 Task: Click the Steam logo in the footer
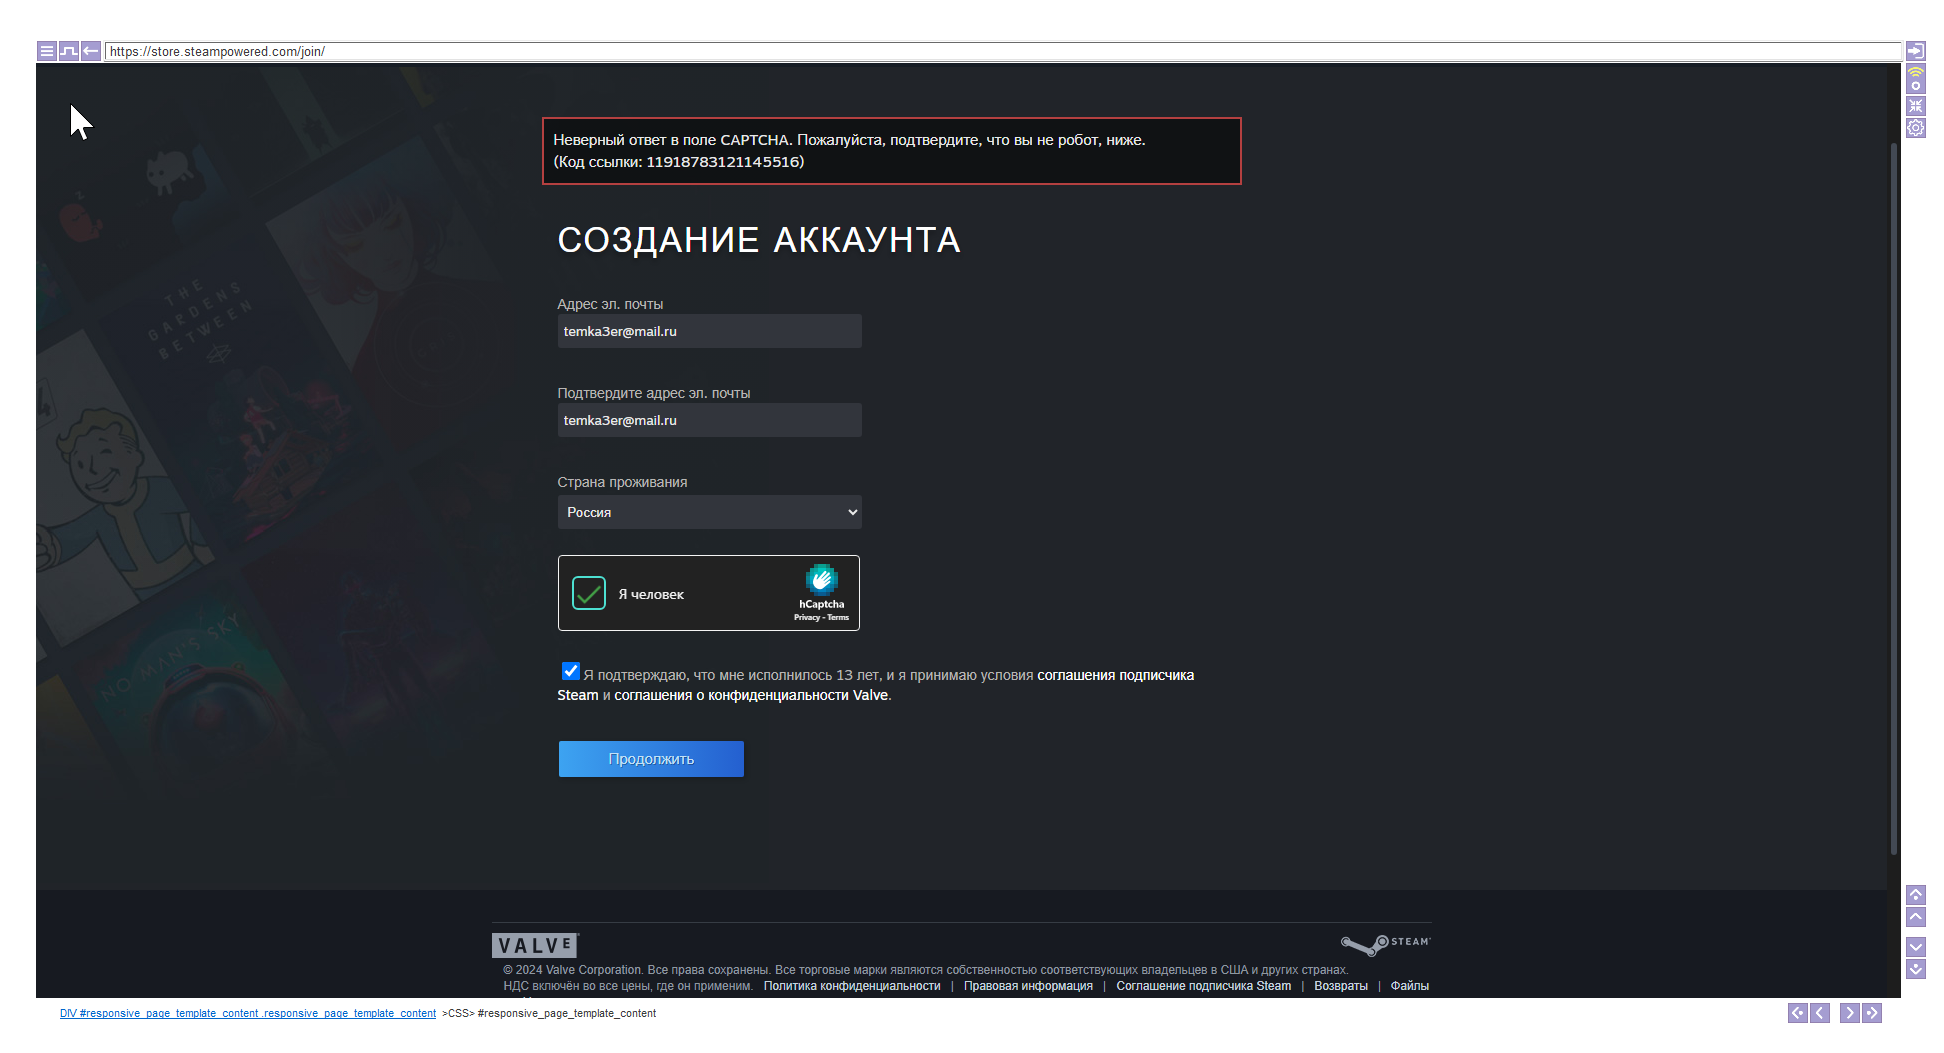[1384, 943]
